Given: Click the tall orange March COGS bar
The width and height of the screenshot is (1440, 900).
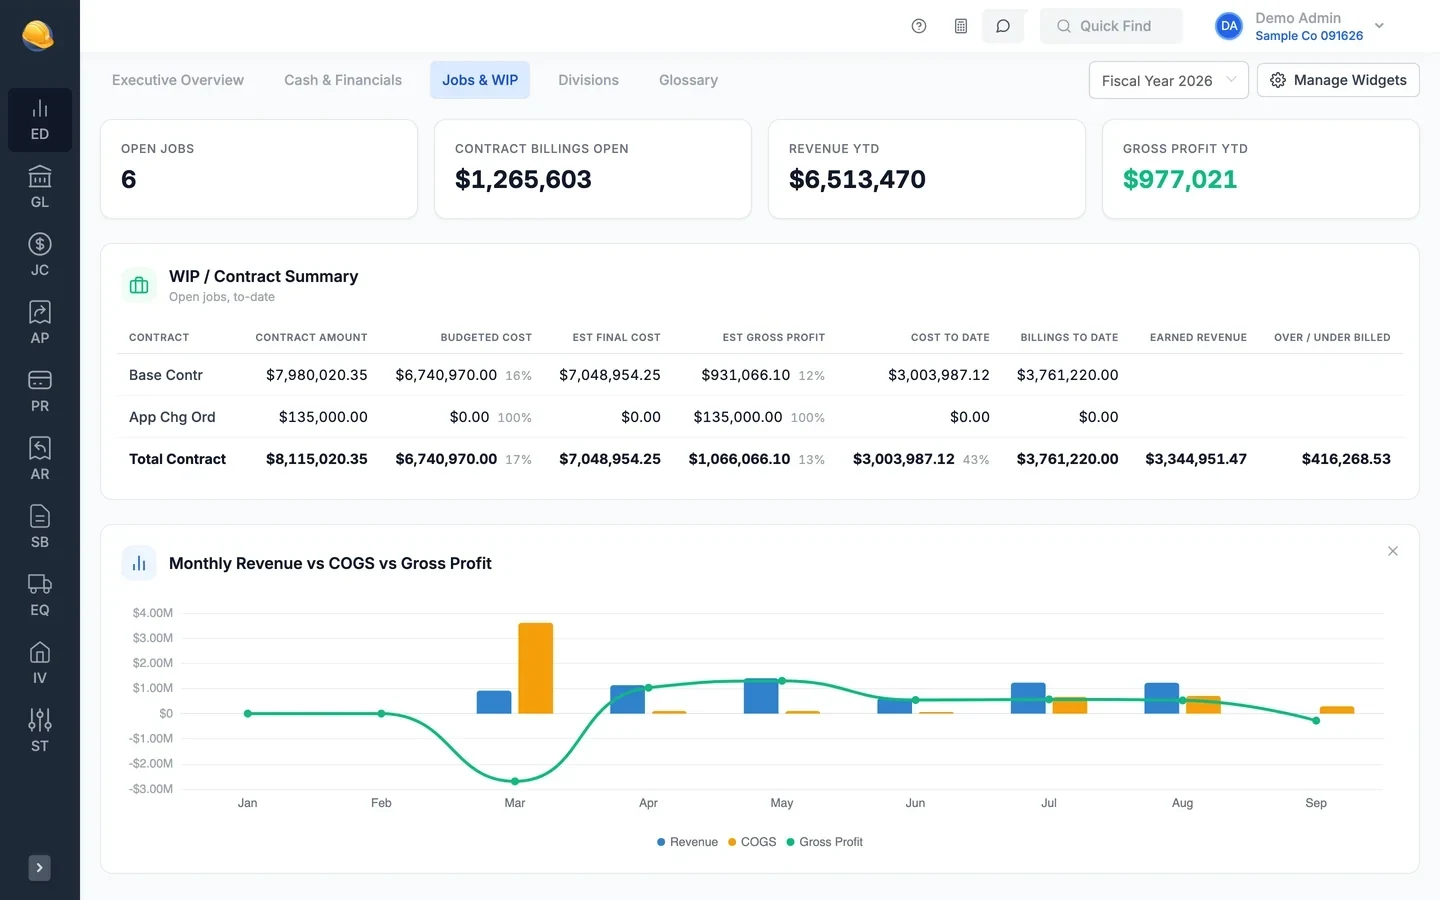Looking at the screenshot, I should pyautogui.click(x=536, y=668).
